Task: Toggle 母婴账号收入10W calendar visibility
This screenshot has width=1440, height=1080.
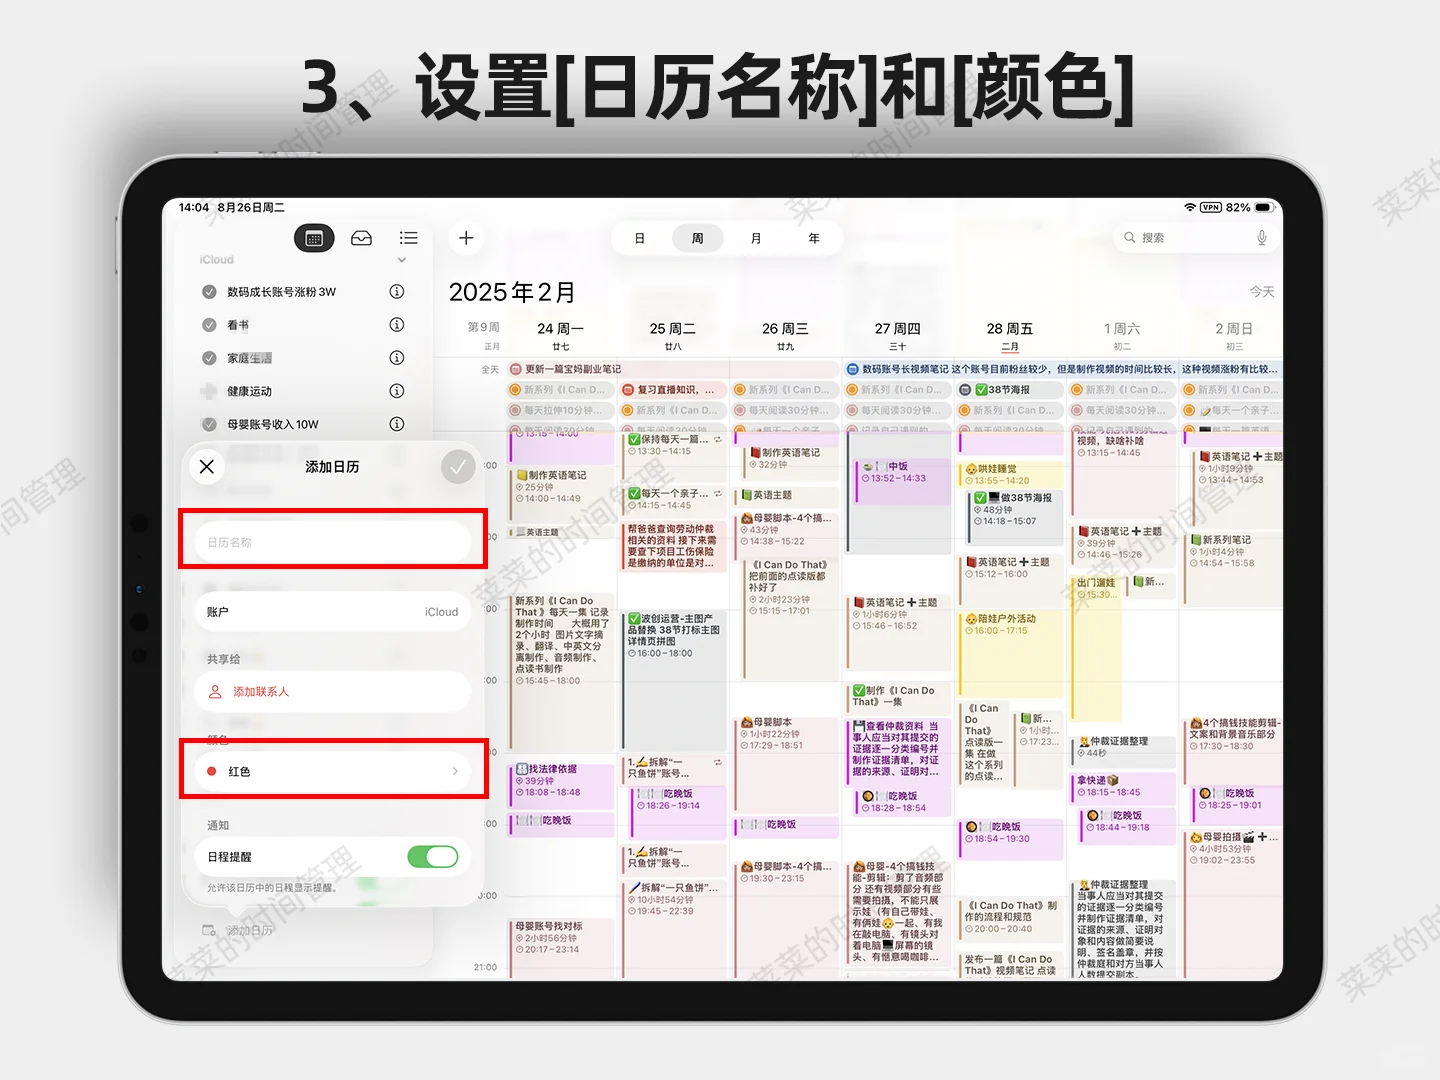Action: (x=209, y=424)
